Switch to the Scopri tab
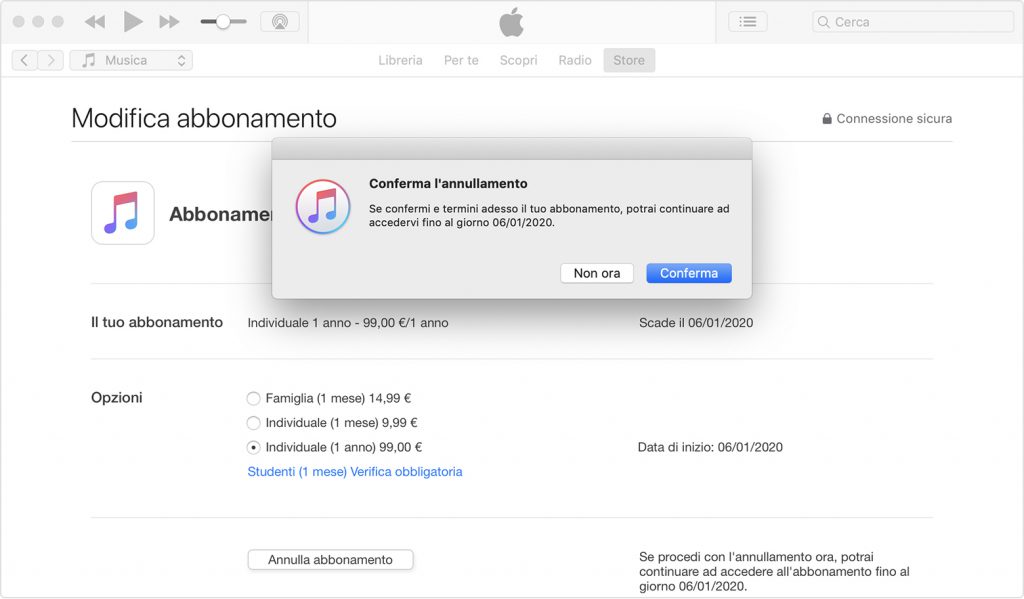This screenshot has width=1024, height=599. coord(519,60)
